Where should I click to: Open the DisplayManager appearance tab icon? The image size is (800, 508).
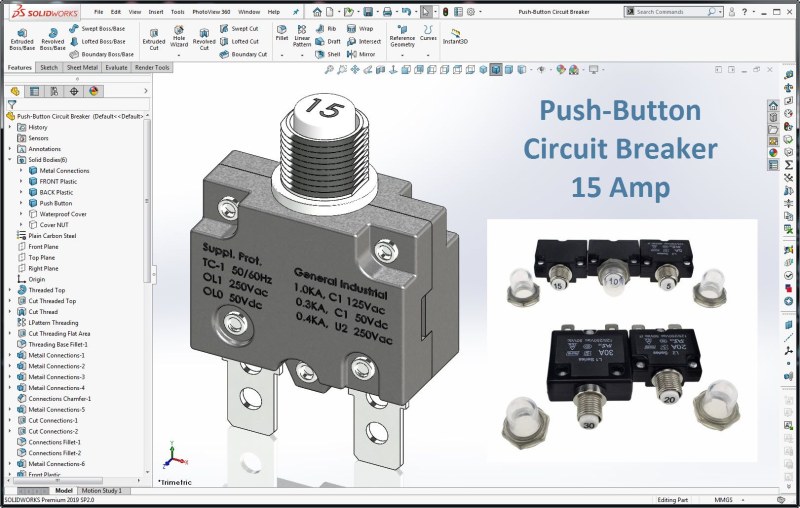click(x=94, y=90)
